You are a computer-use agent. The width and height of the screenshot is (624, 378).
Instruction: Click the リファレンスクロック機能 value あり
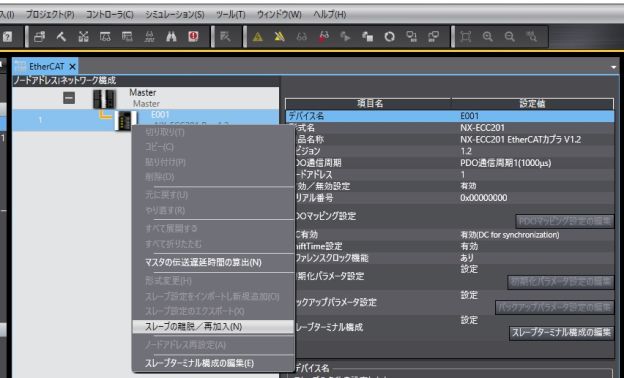(x=467, y=258)
